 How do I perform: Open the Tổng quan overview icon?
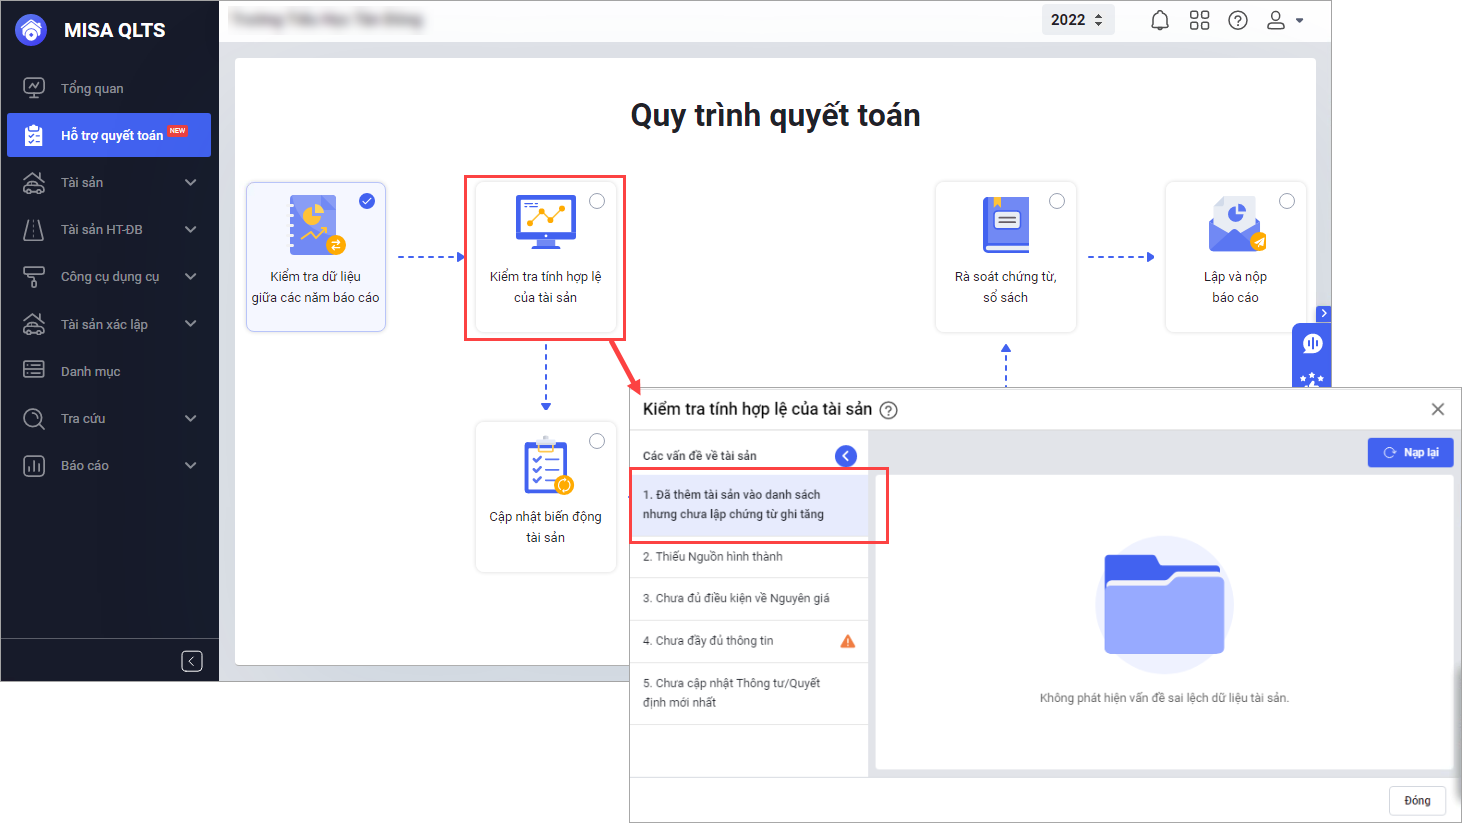point(34,88)
